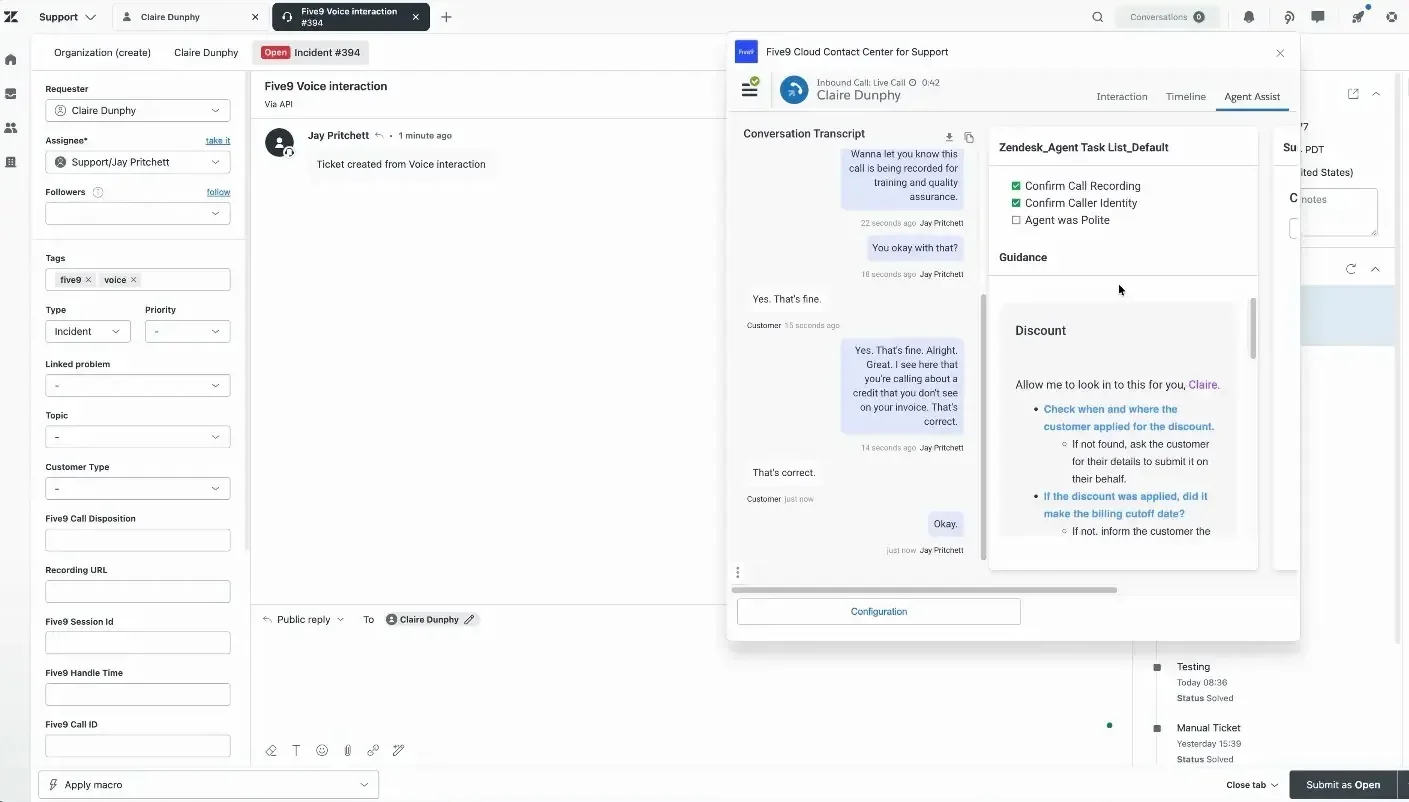1409x802 pixels.
Task: Open the Type Incident dropdown
Action: (x=88, y=331)
